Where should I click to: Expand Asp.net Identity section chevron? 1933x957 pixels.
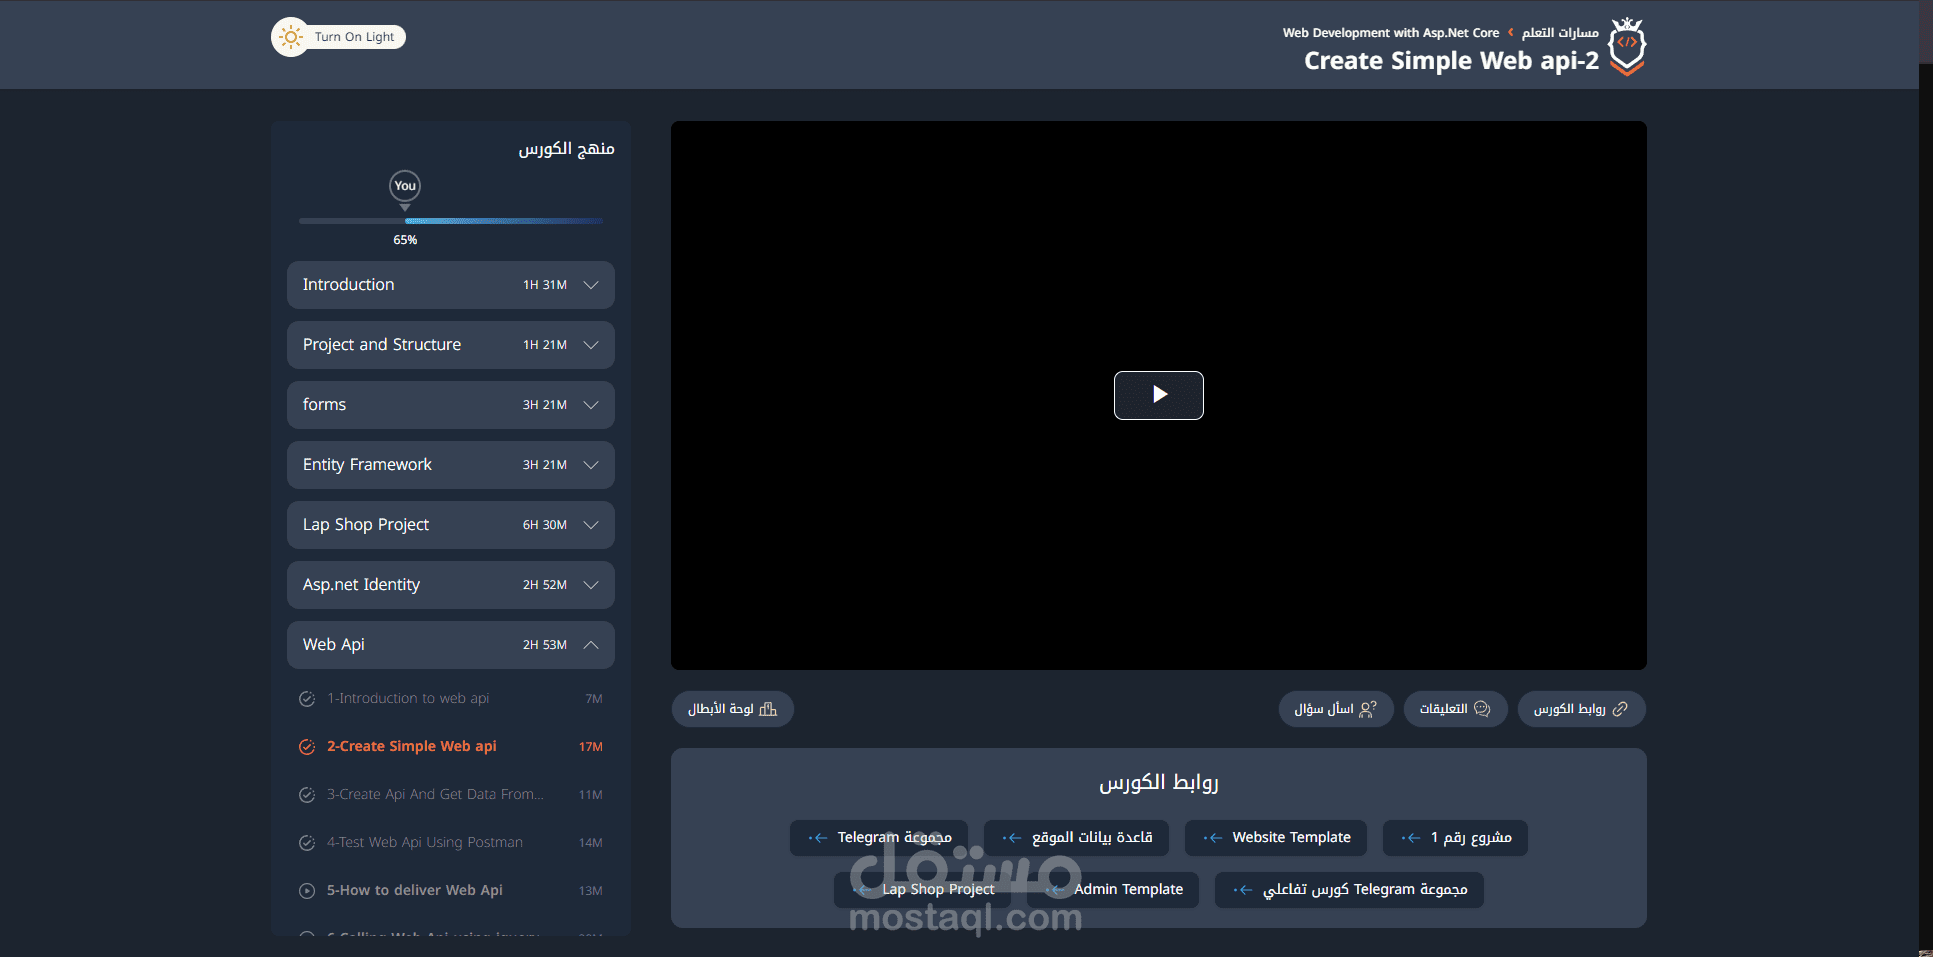pos(591,585)
